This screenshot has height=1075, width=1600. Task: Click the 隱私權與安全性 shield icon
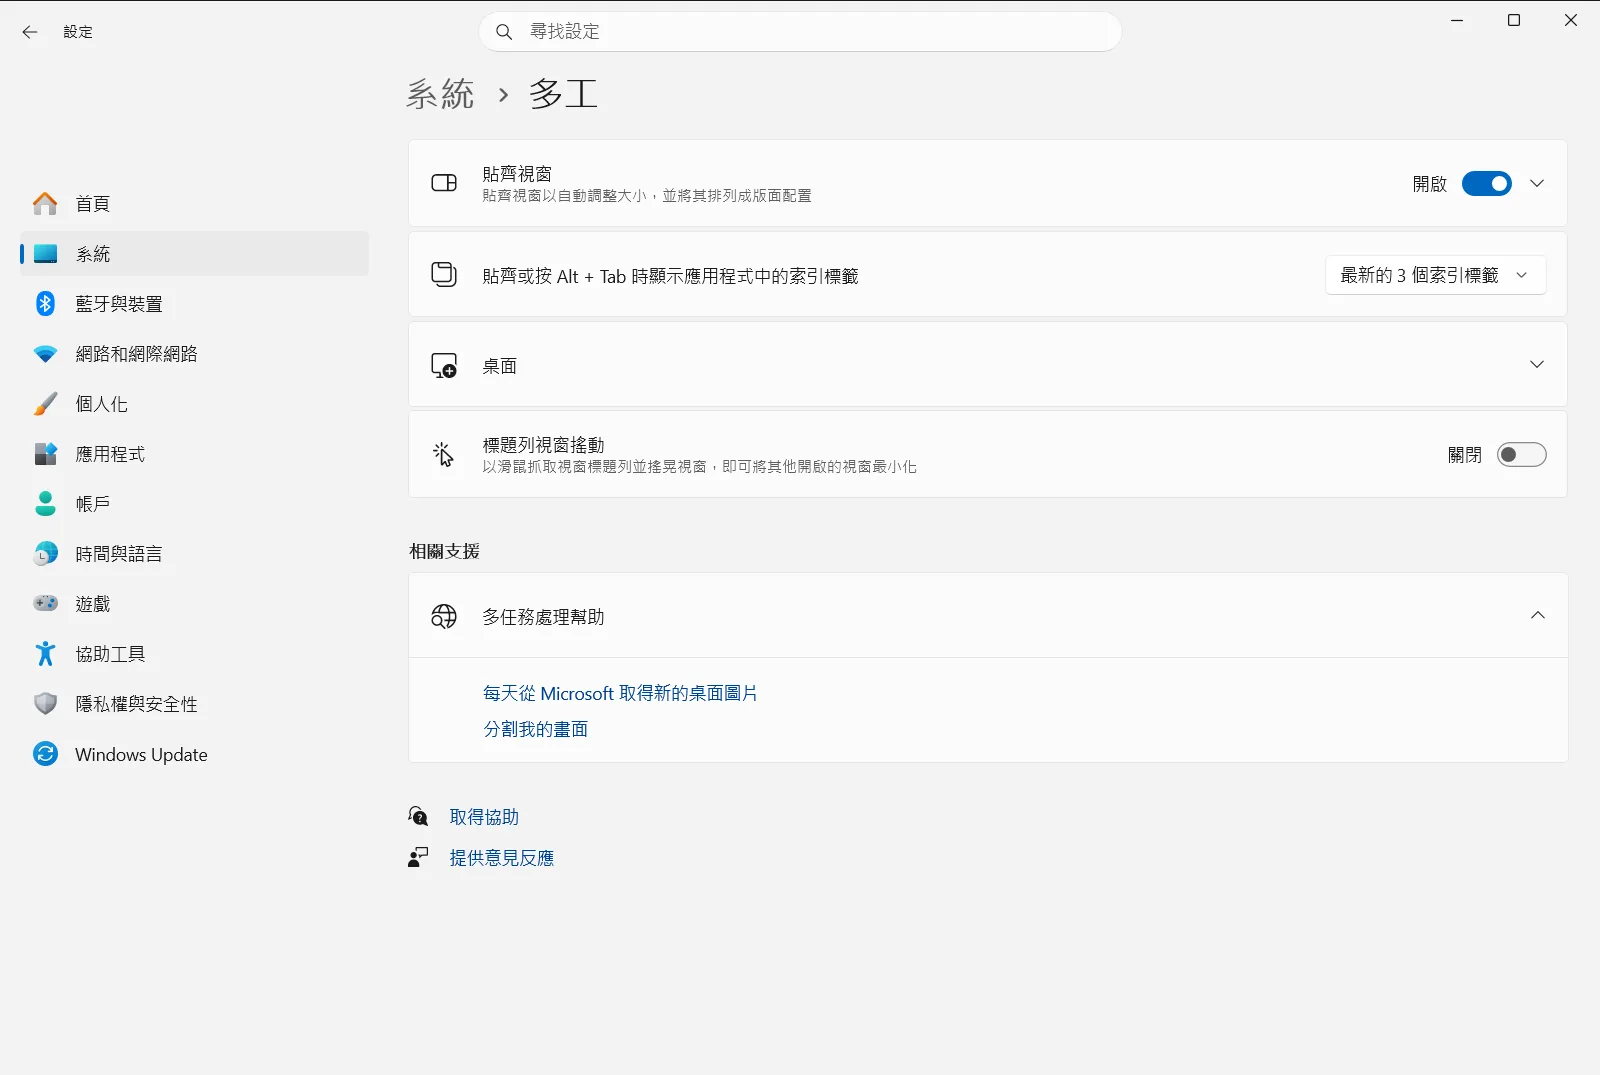pyautogui.click(x=45, y=704)
